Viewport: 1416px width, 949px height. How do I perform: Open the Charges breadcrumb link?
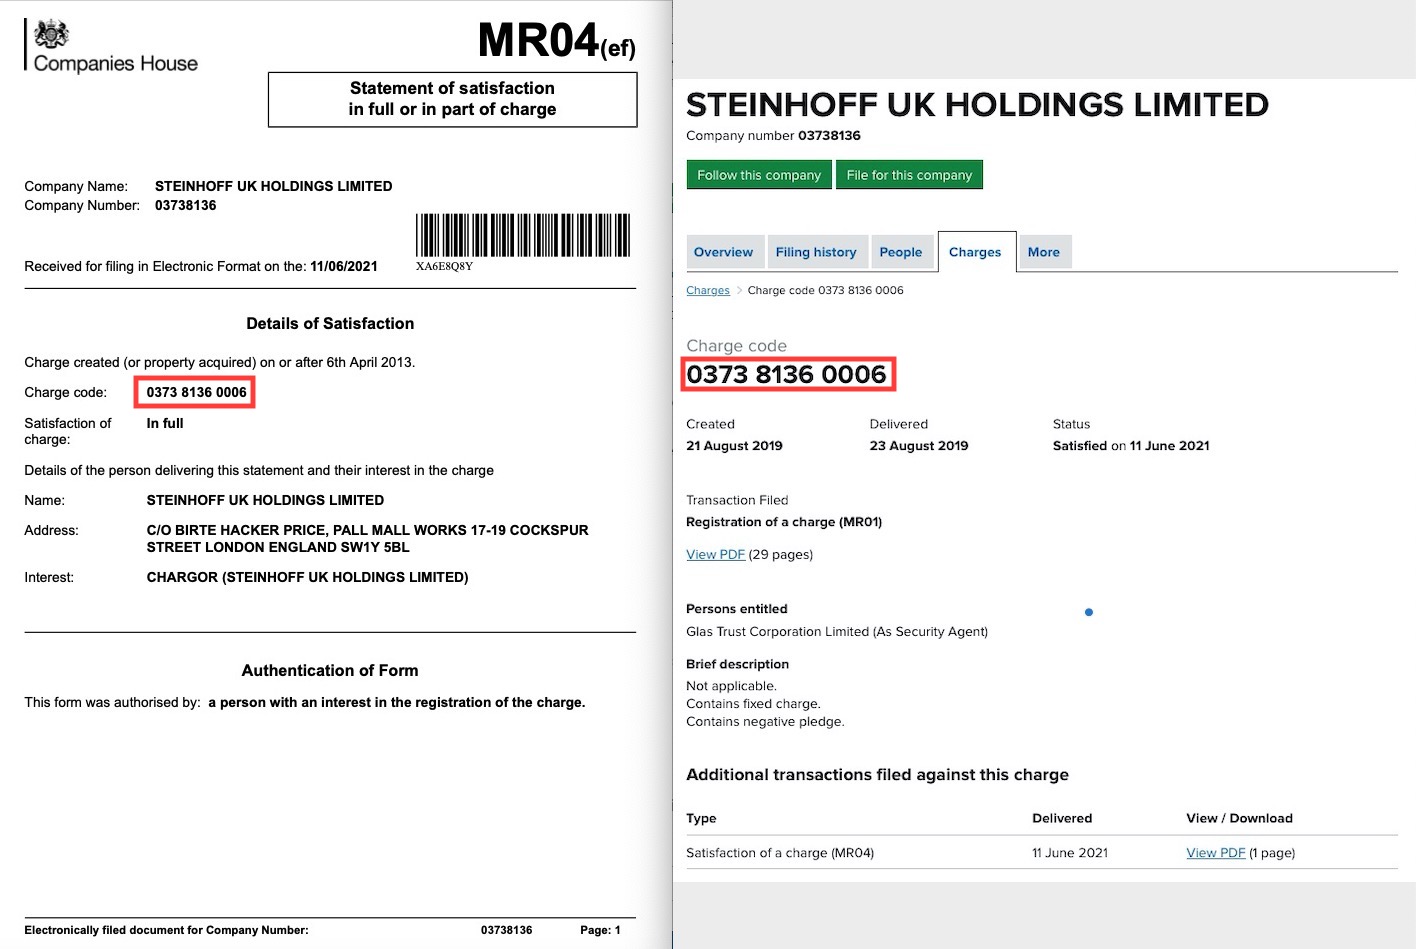707,290
